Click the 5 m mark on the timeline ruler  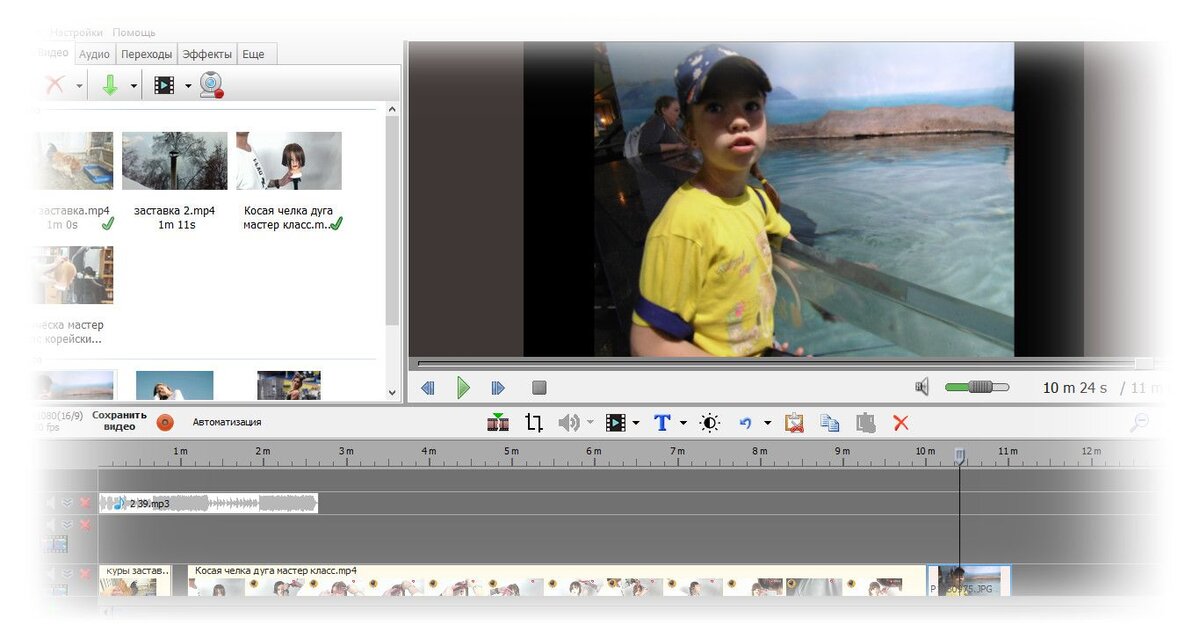[x=511, y=452]
